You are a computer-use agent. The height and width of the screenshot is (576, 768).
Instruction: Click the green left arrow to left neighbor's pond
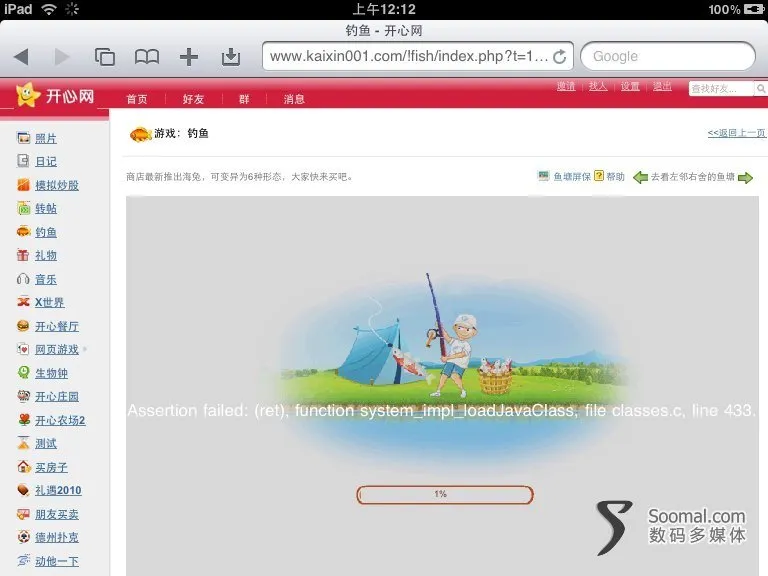pos(640,177)
